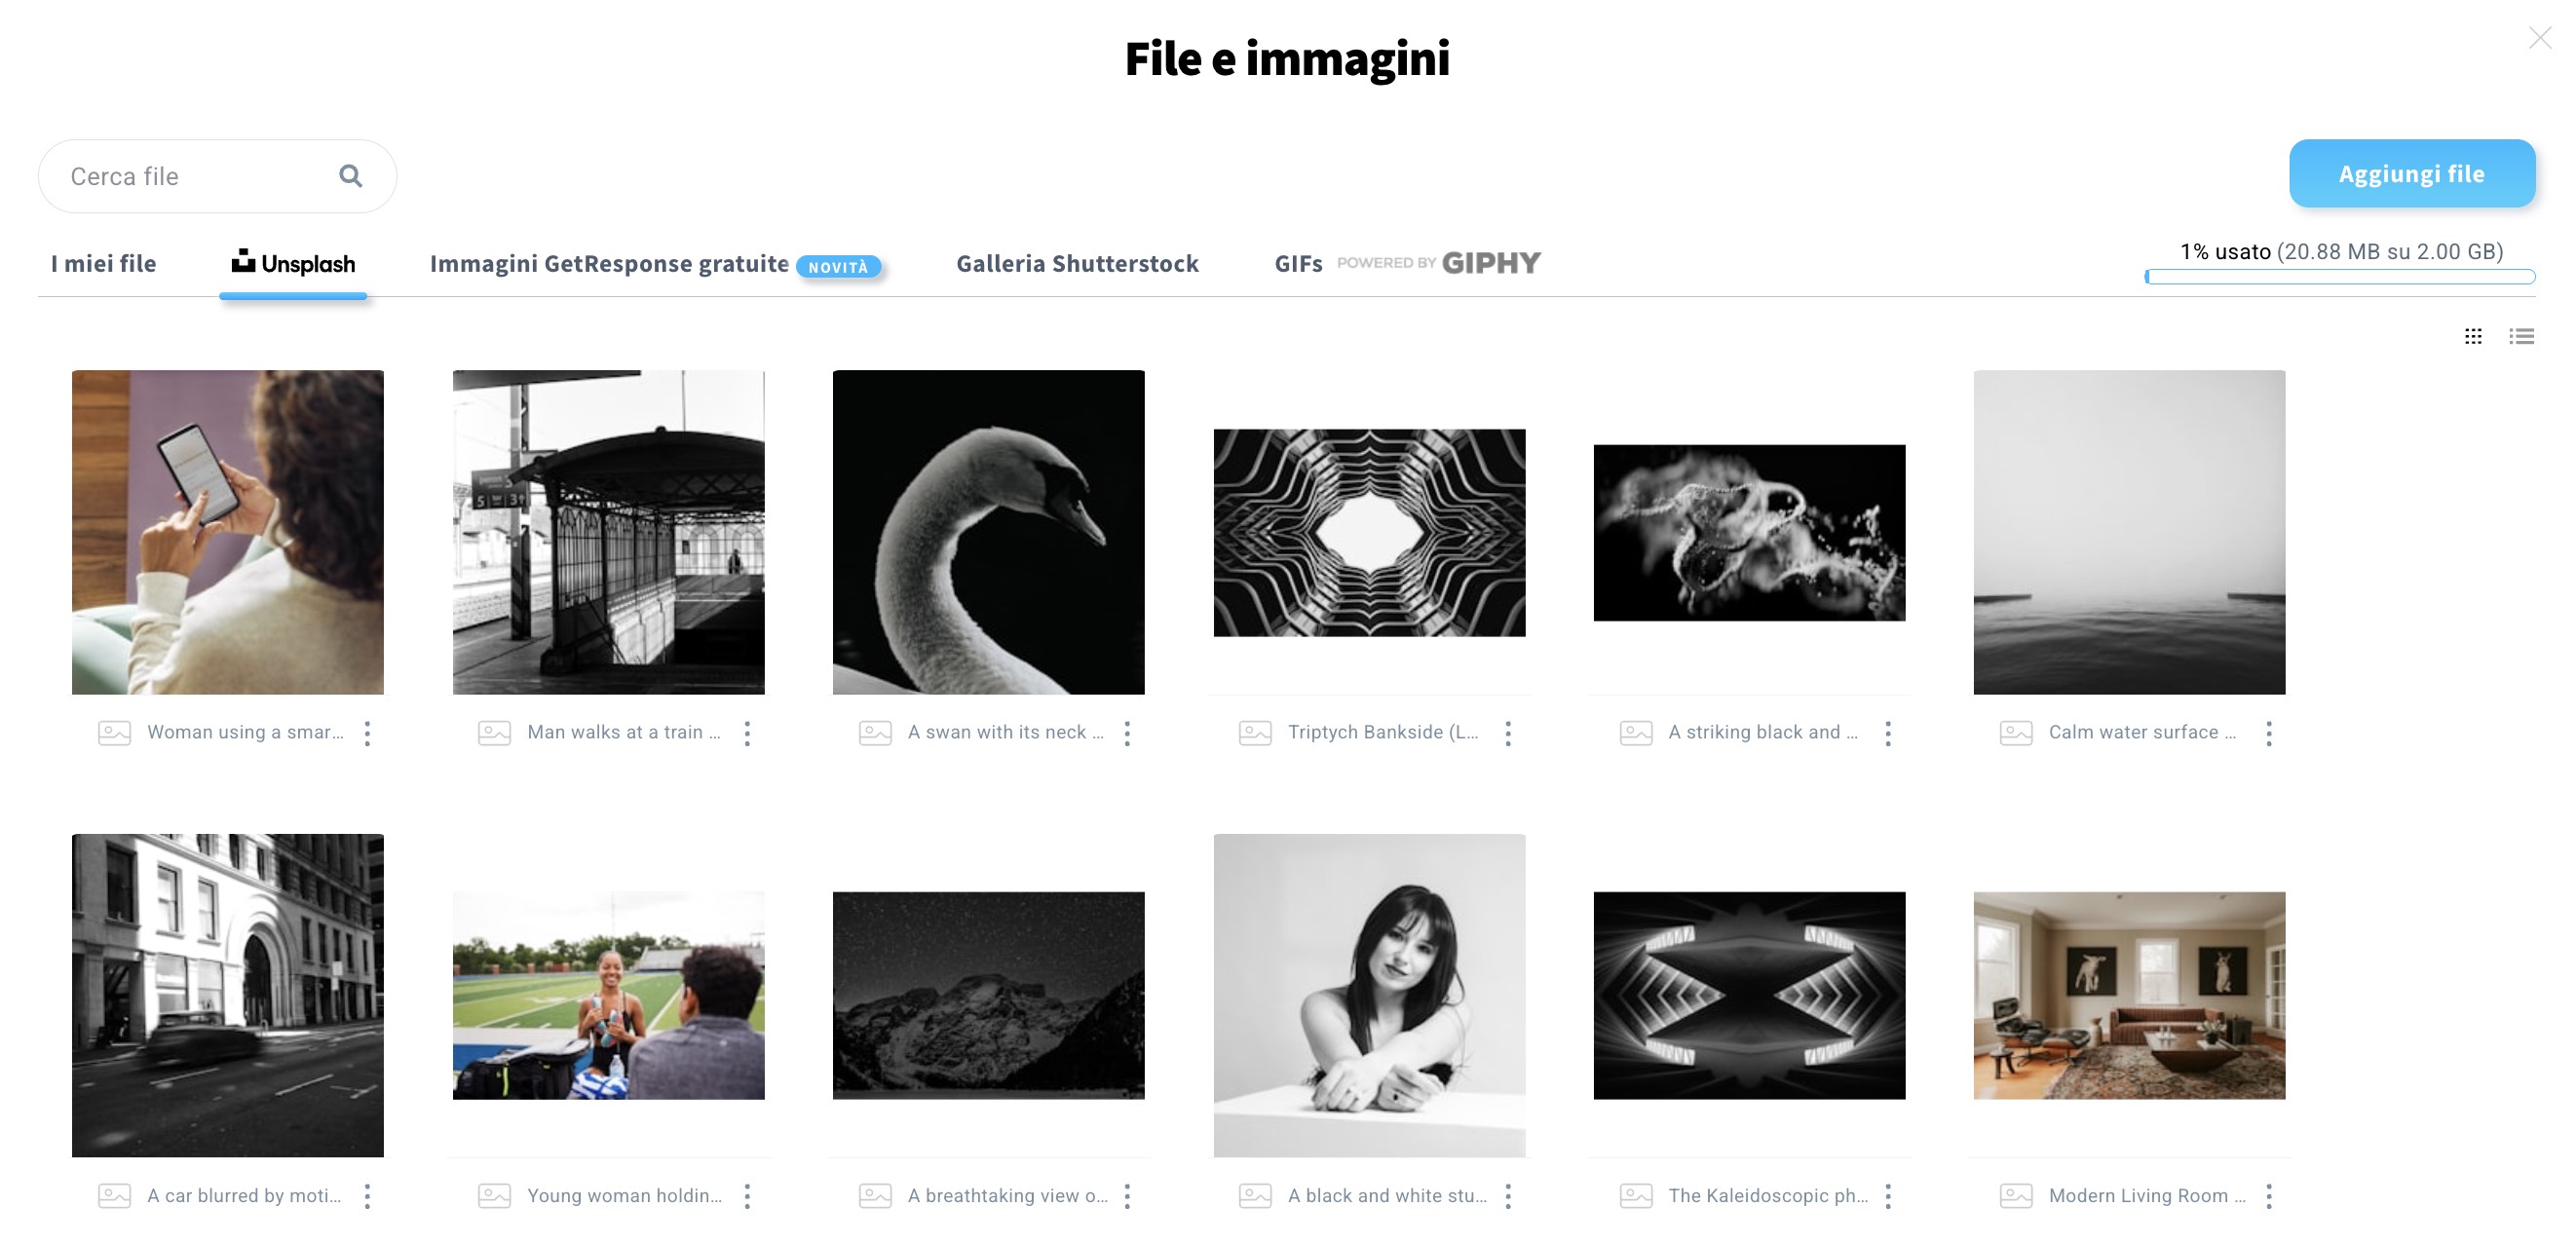The width and height of the screenshot is (2576, 1245).
Task: Open menu for Young woman holding image
Action: click(x=747, y=1196)
